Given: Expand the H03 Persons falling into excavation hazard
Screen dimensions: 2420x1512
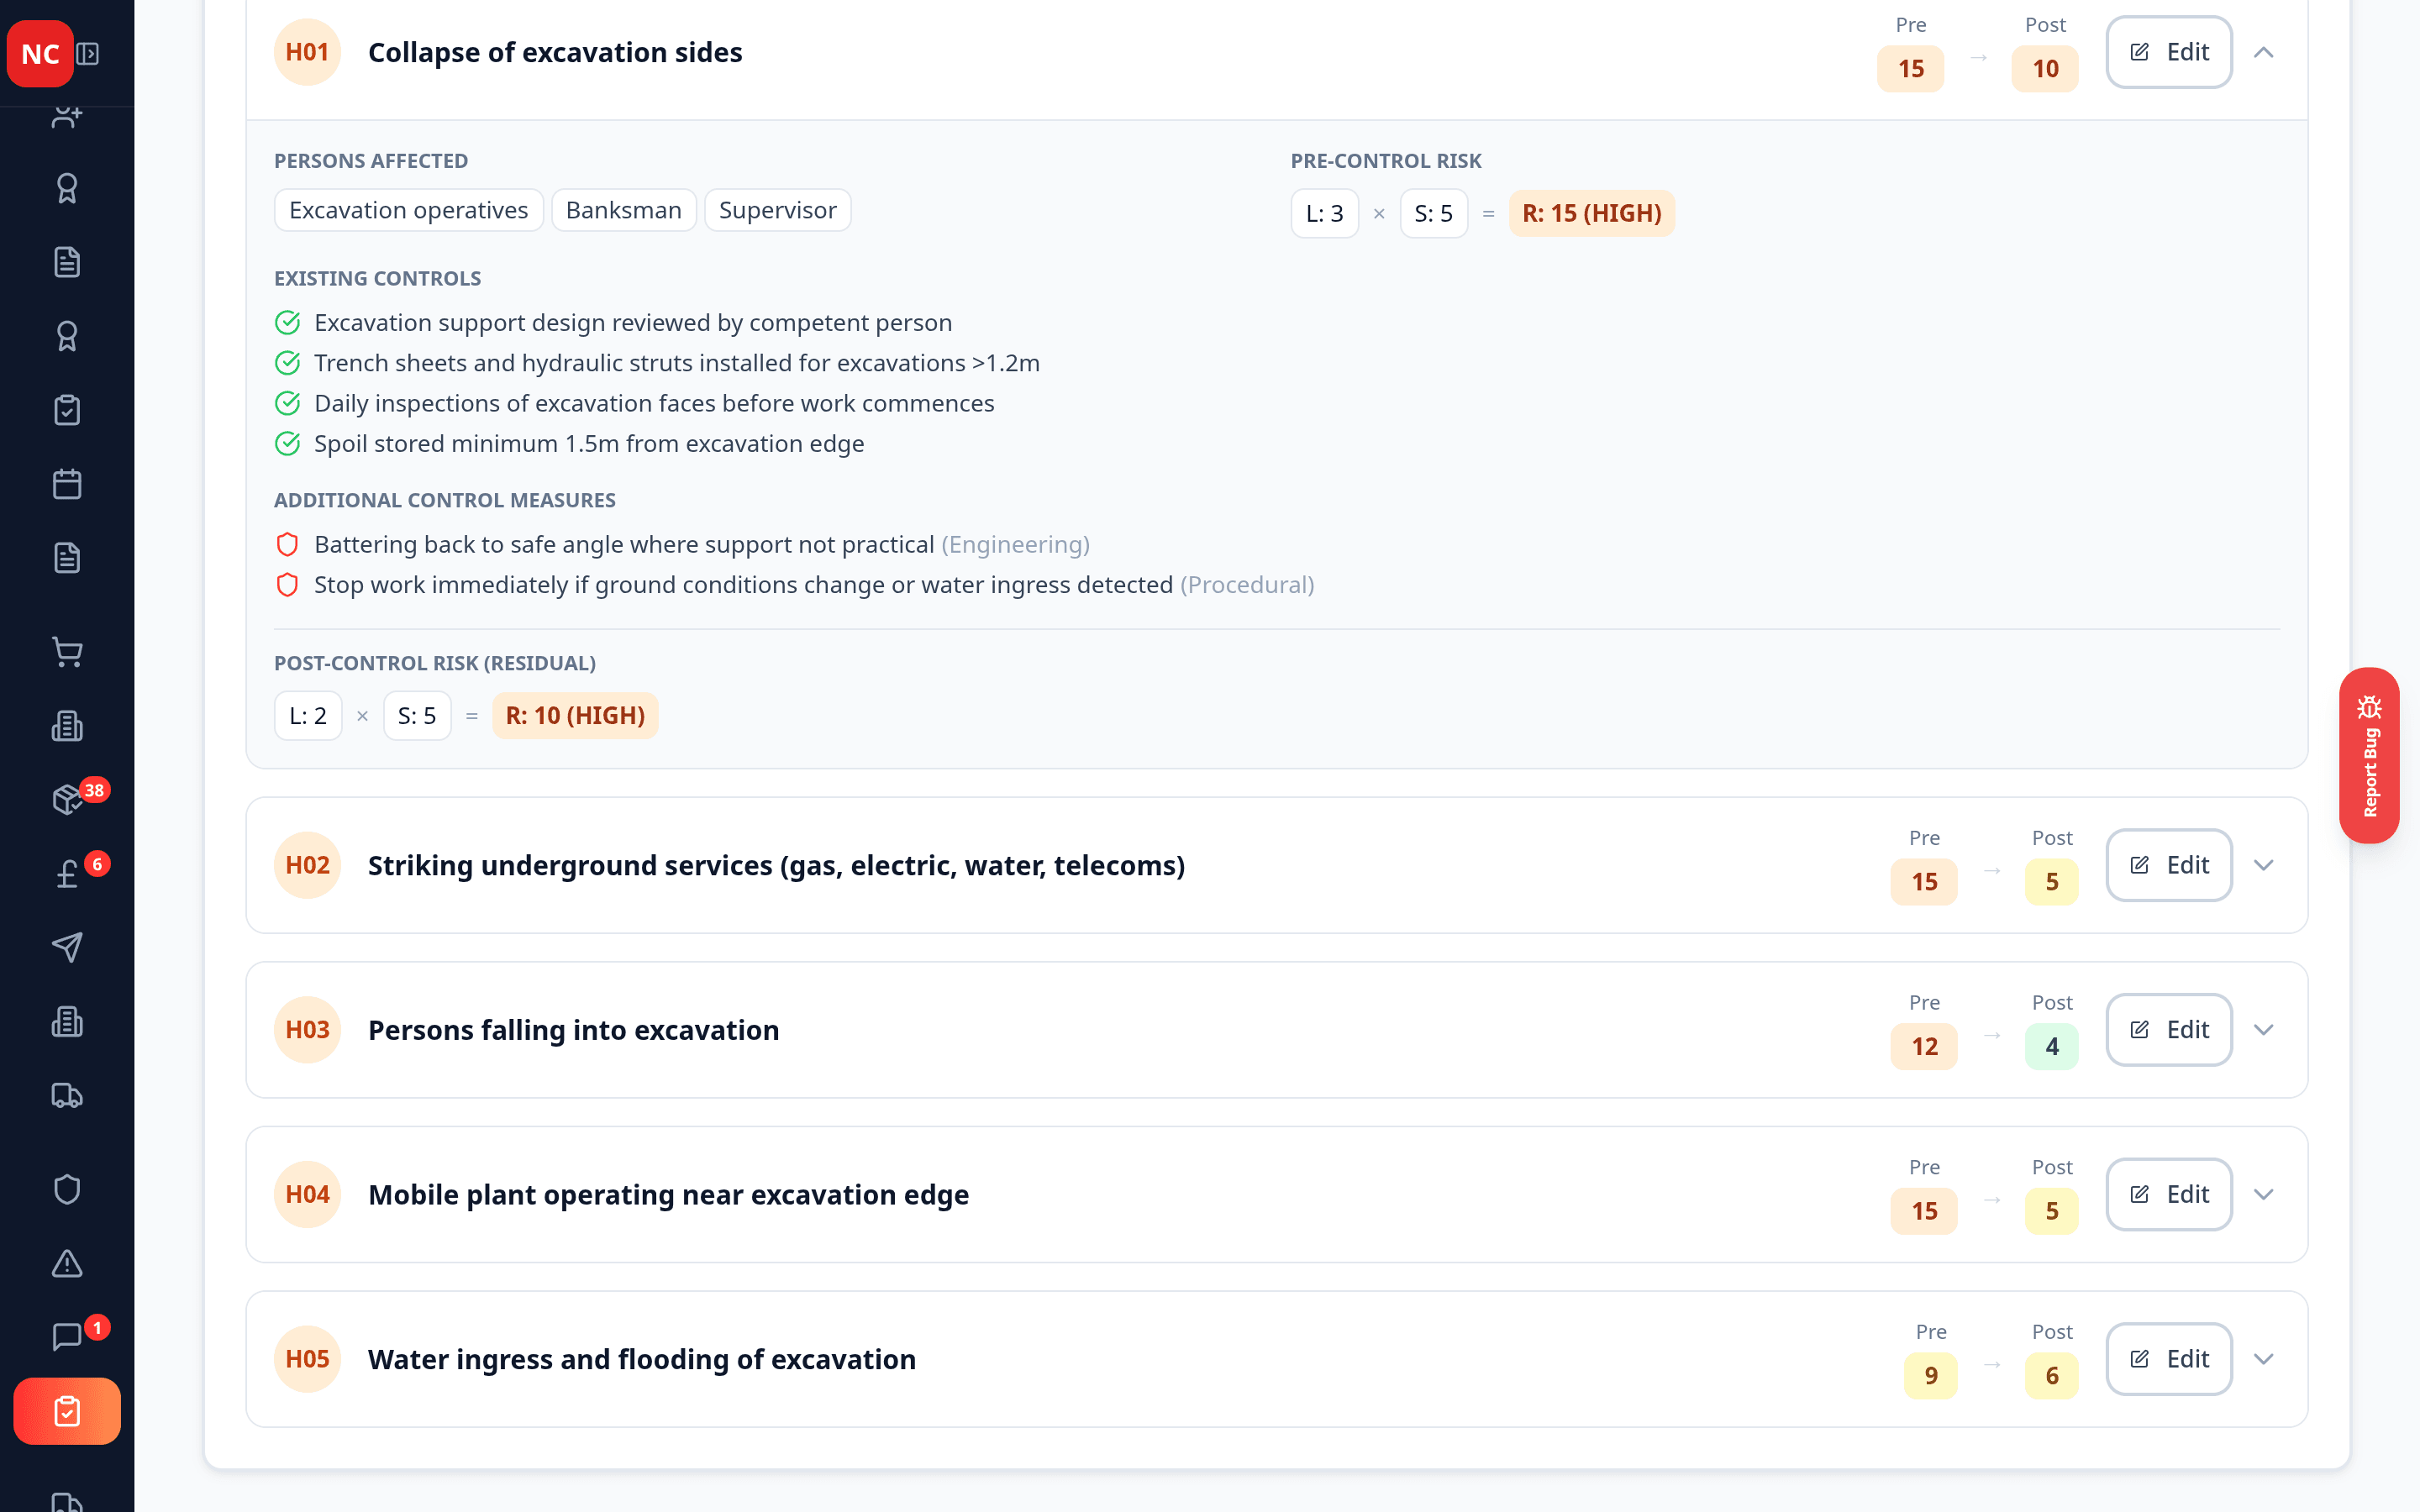Looking at the screenshot, I should (x=2263, y=1030).
